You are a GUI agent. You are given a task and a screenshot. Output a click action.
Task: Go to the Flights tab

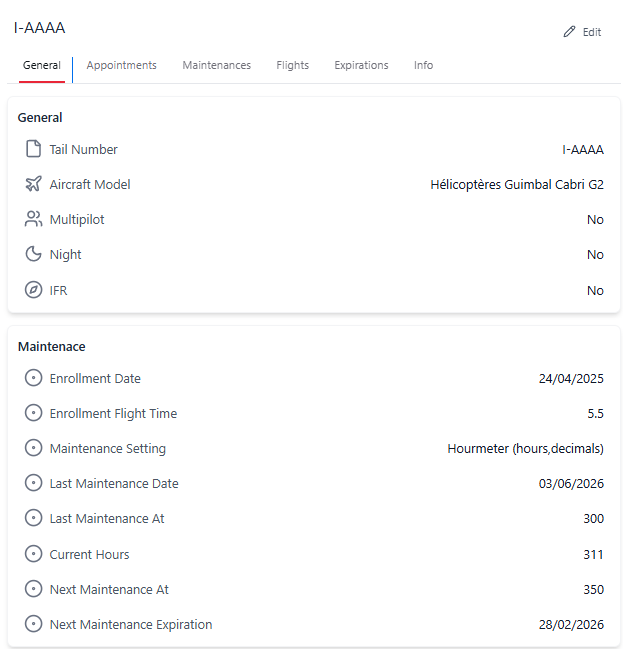point(293,65)
